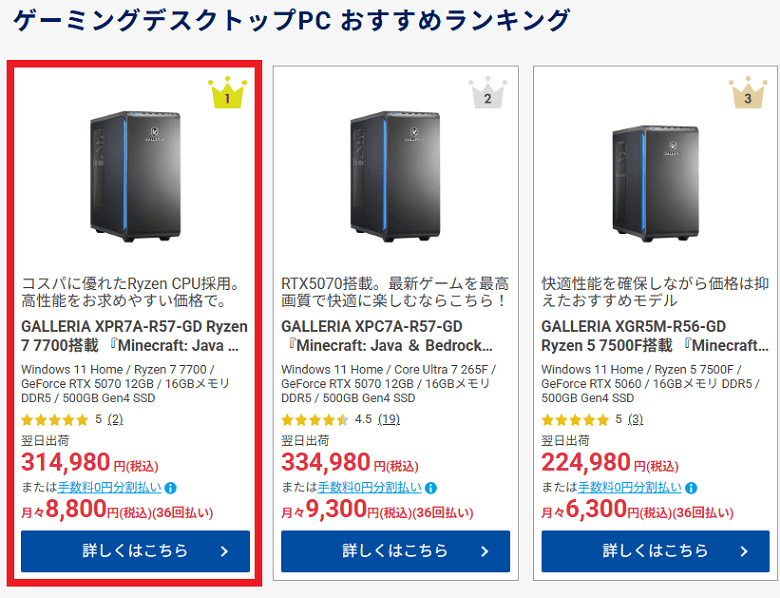Open the XGR5M-R56-GD product image
This screenshot has height=598, width=780.
pyautogui.click(x=655, y=175)
